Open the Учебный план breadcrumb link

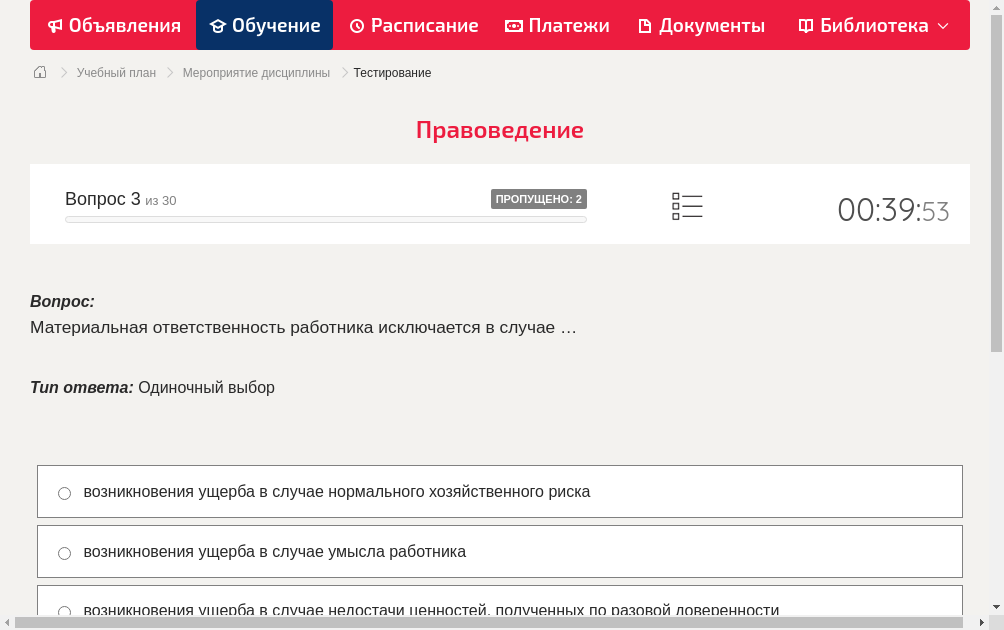[116, 72]
